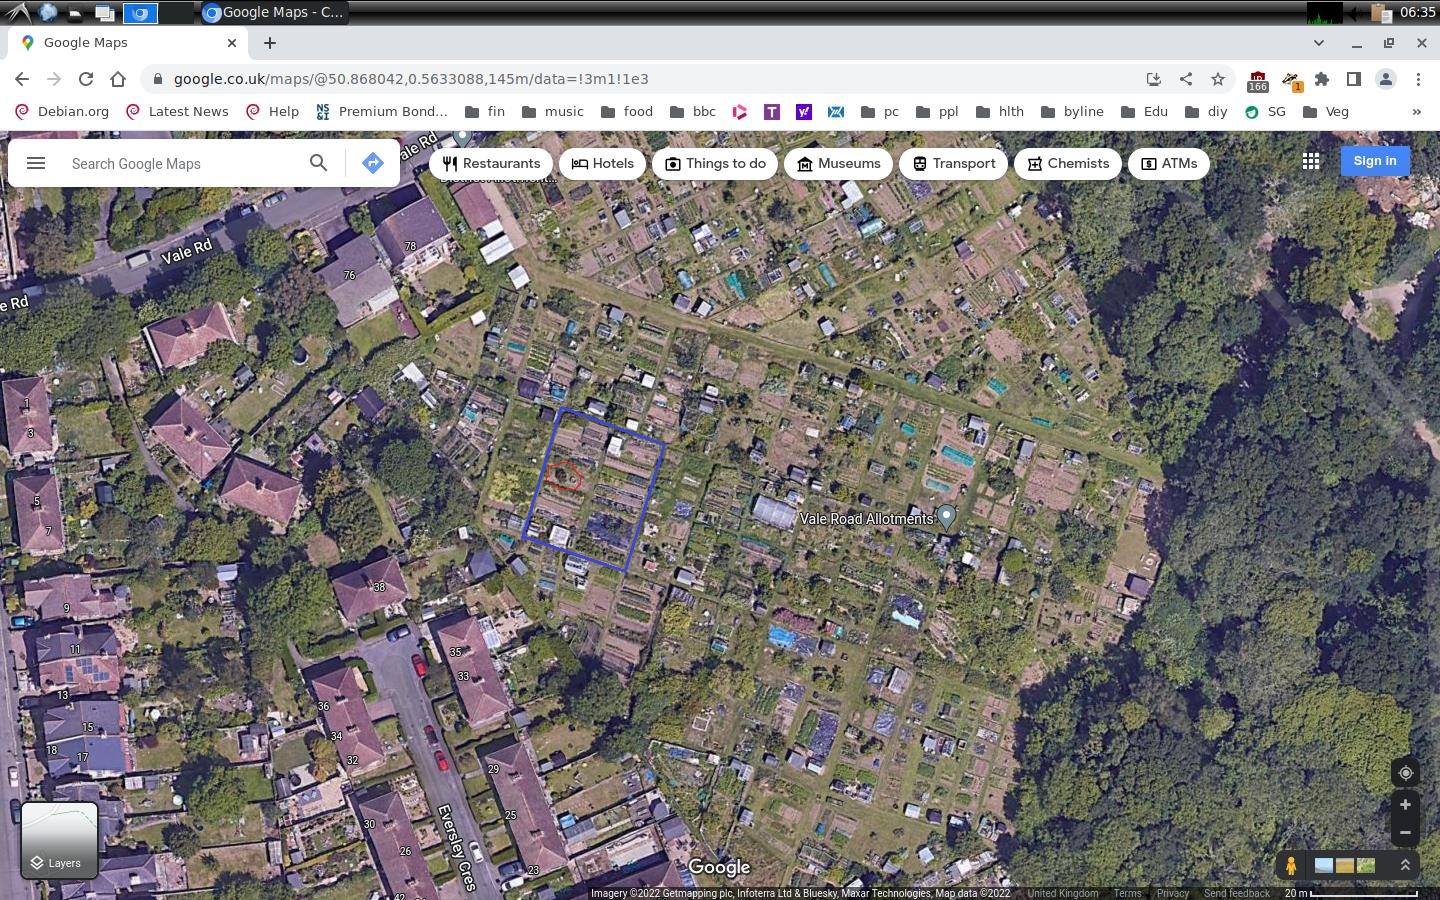
Task: Open the Chrome profile avatar menu
Action: click(1386, 79)
